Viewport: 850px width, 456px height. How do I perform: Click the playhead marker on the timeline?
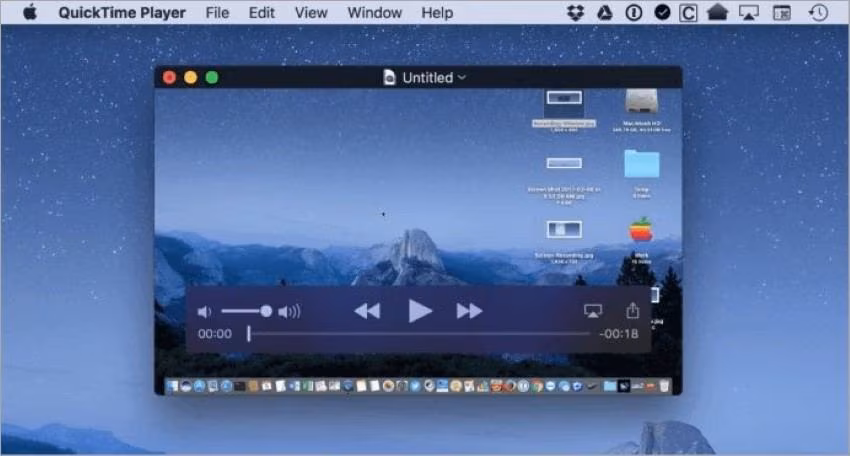[249, 334]
